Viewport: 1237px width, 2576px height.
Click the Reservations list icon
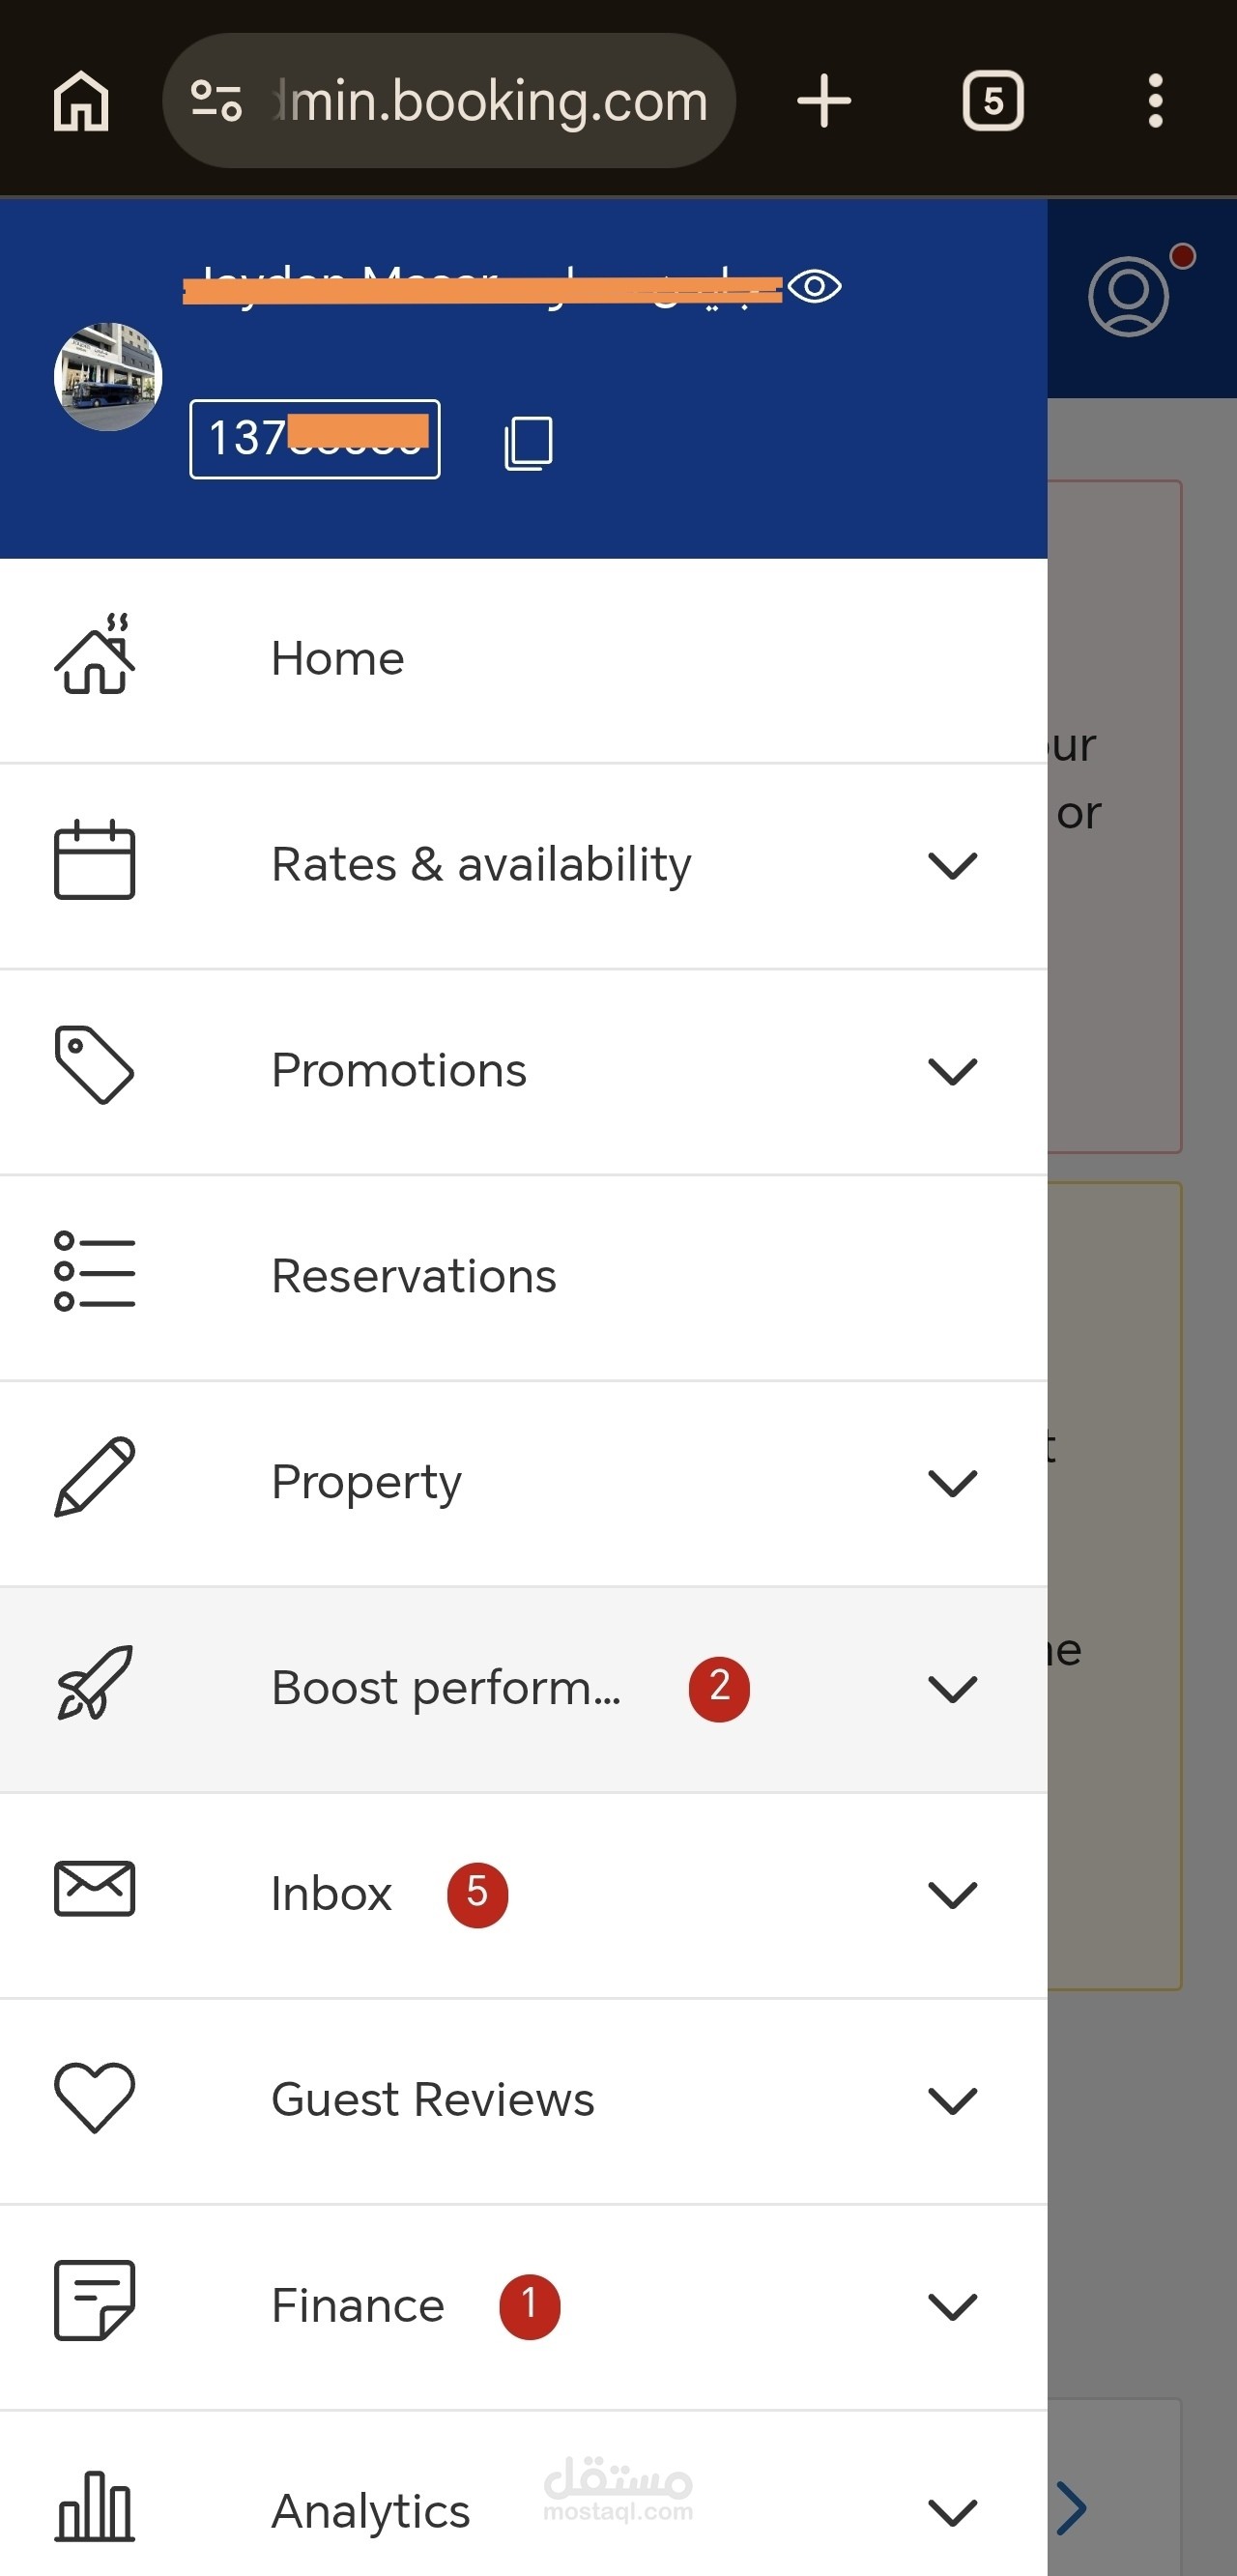(94, 1271)
